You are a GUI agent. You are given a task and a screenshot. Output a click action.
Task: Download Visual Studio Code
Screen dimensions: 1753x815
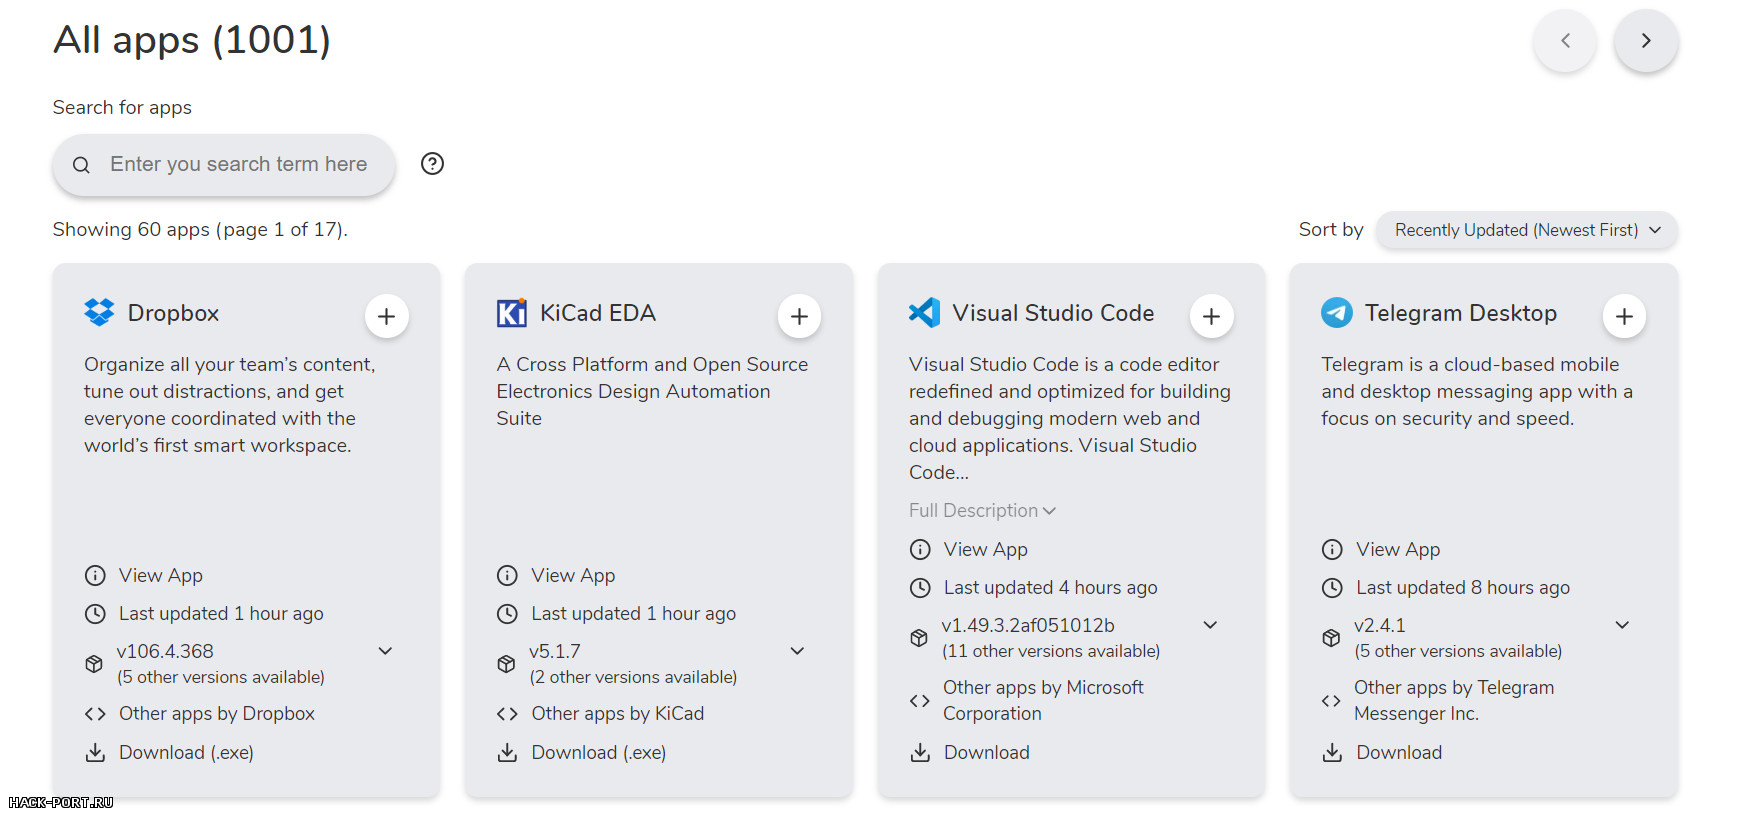pos(987,752)
